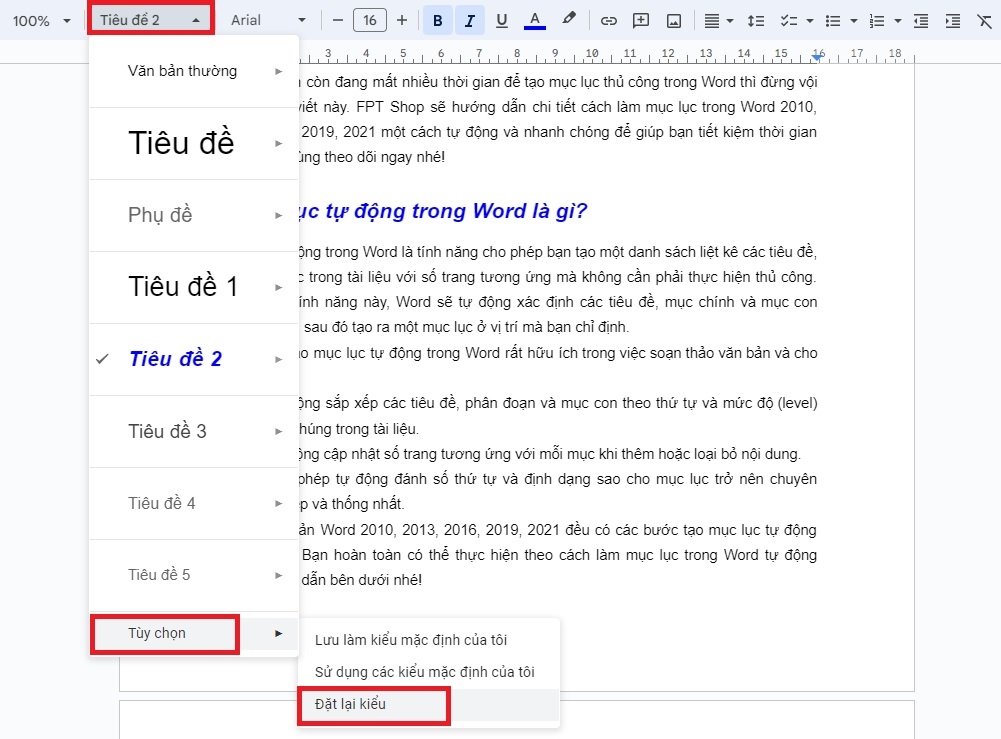Open the text color picker

(x=534, y=20)
